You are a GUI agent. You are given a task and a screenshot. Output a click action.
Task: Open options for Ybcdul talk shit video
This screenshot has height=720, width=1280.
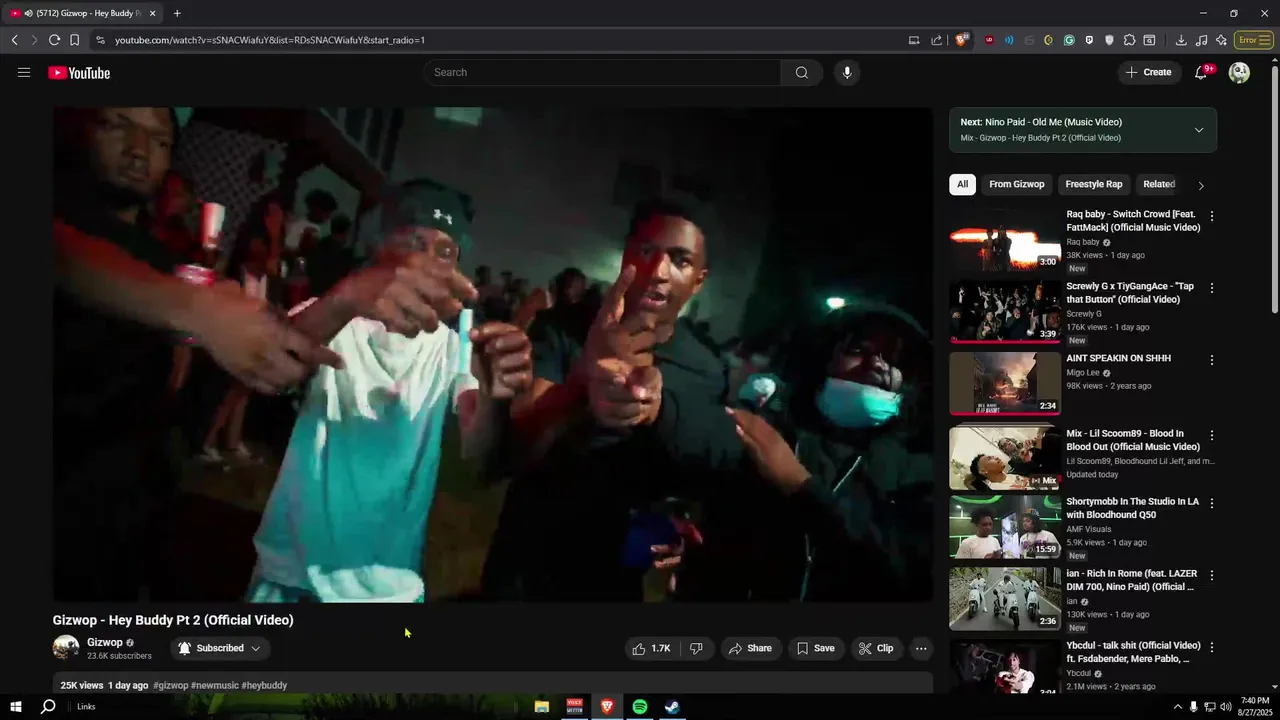(1212, 647)
